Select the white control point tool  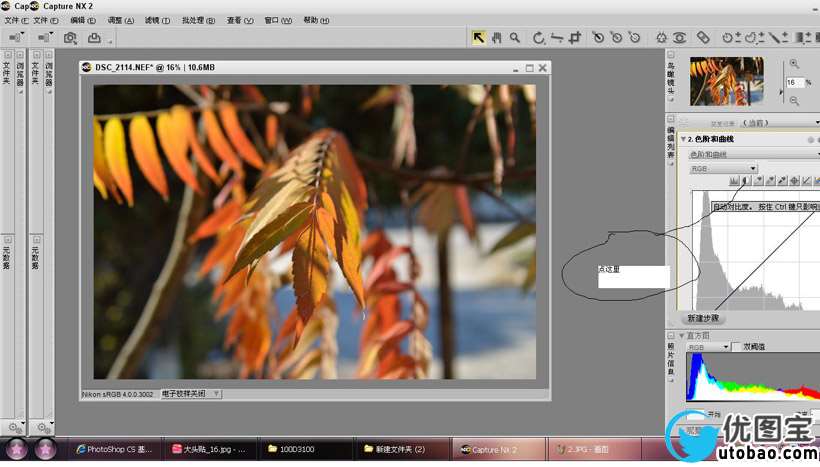click(634, 38)
